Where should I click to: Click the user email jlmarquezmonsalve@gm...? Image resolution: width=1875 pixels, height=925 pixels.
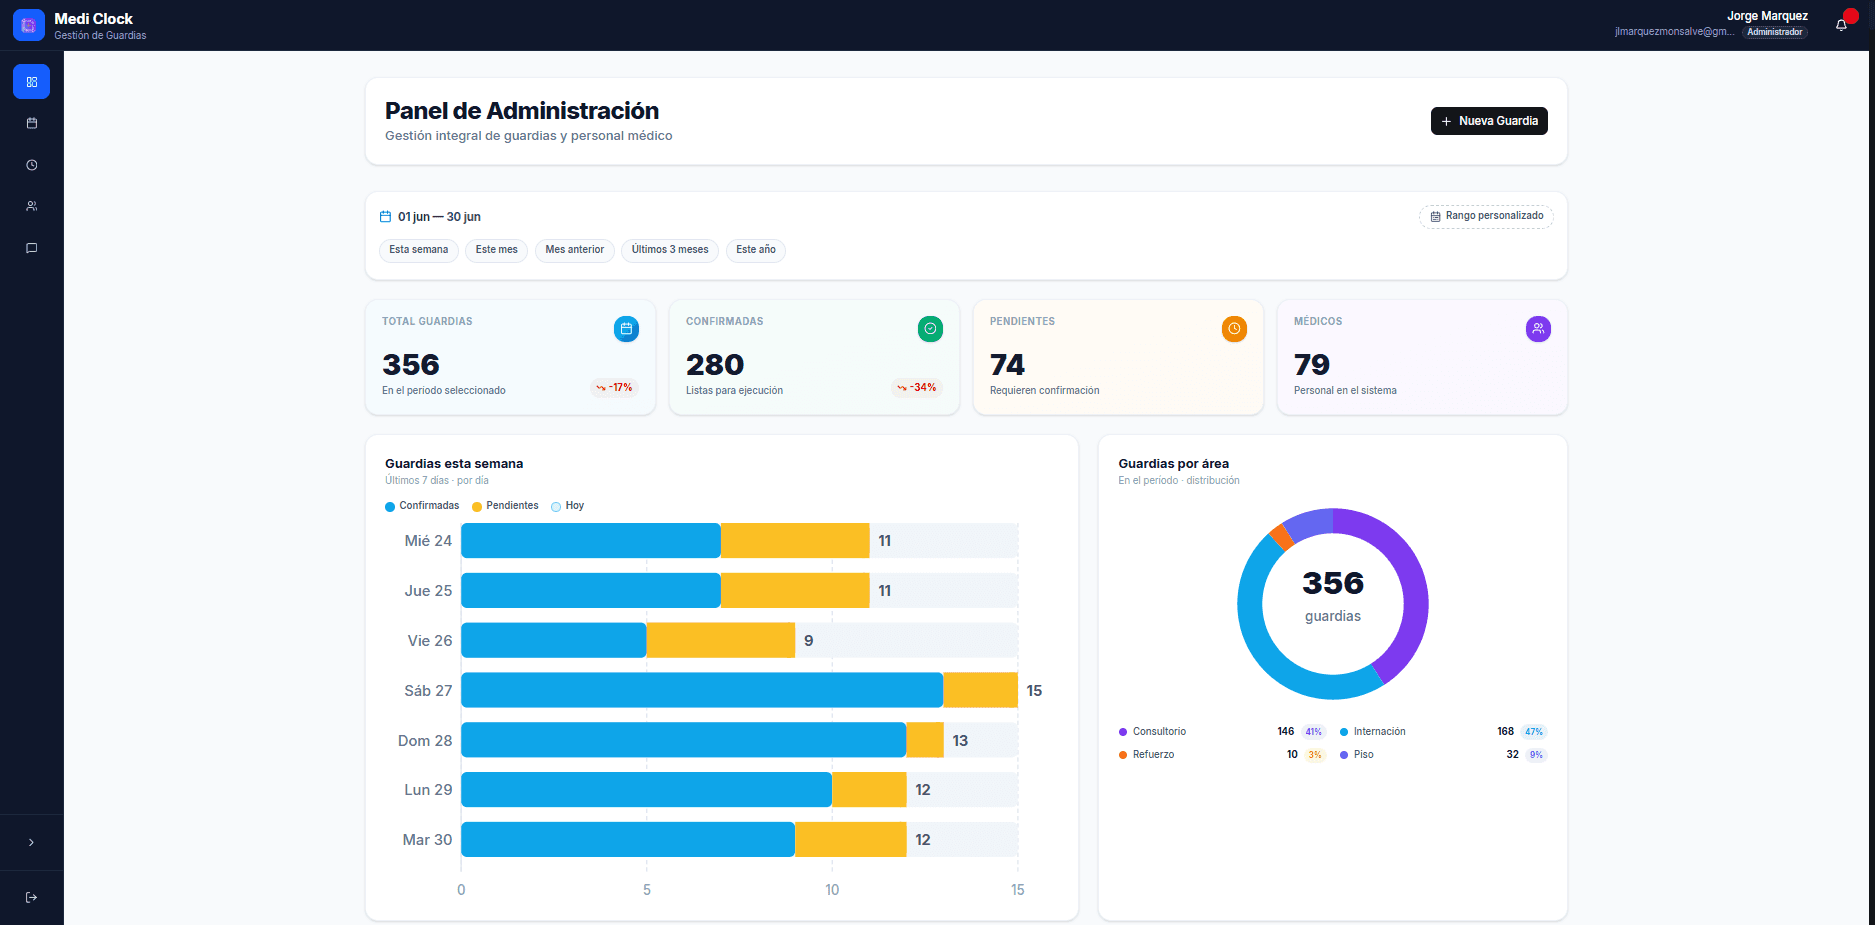[1675, 32]
